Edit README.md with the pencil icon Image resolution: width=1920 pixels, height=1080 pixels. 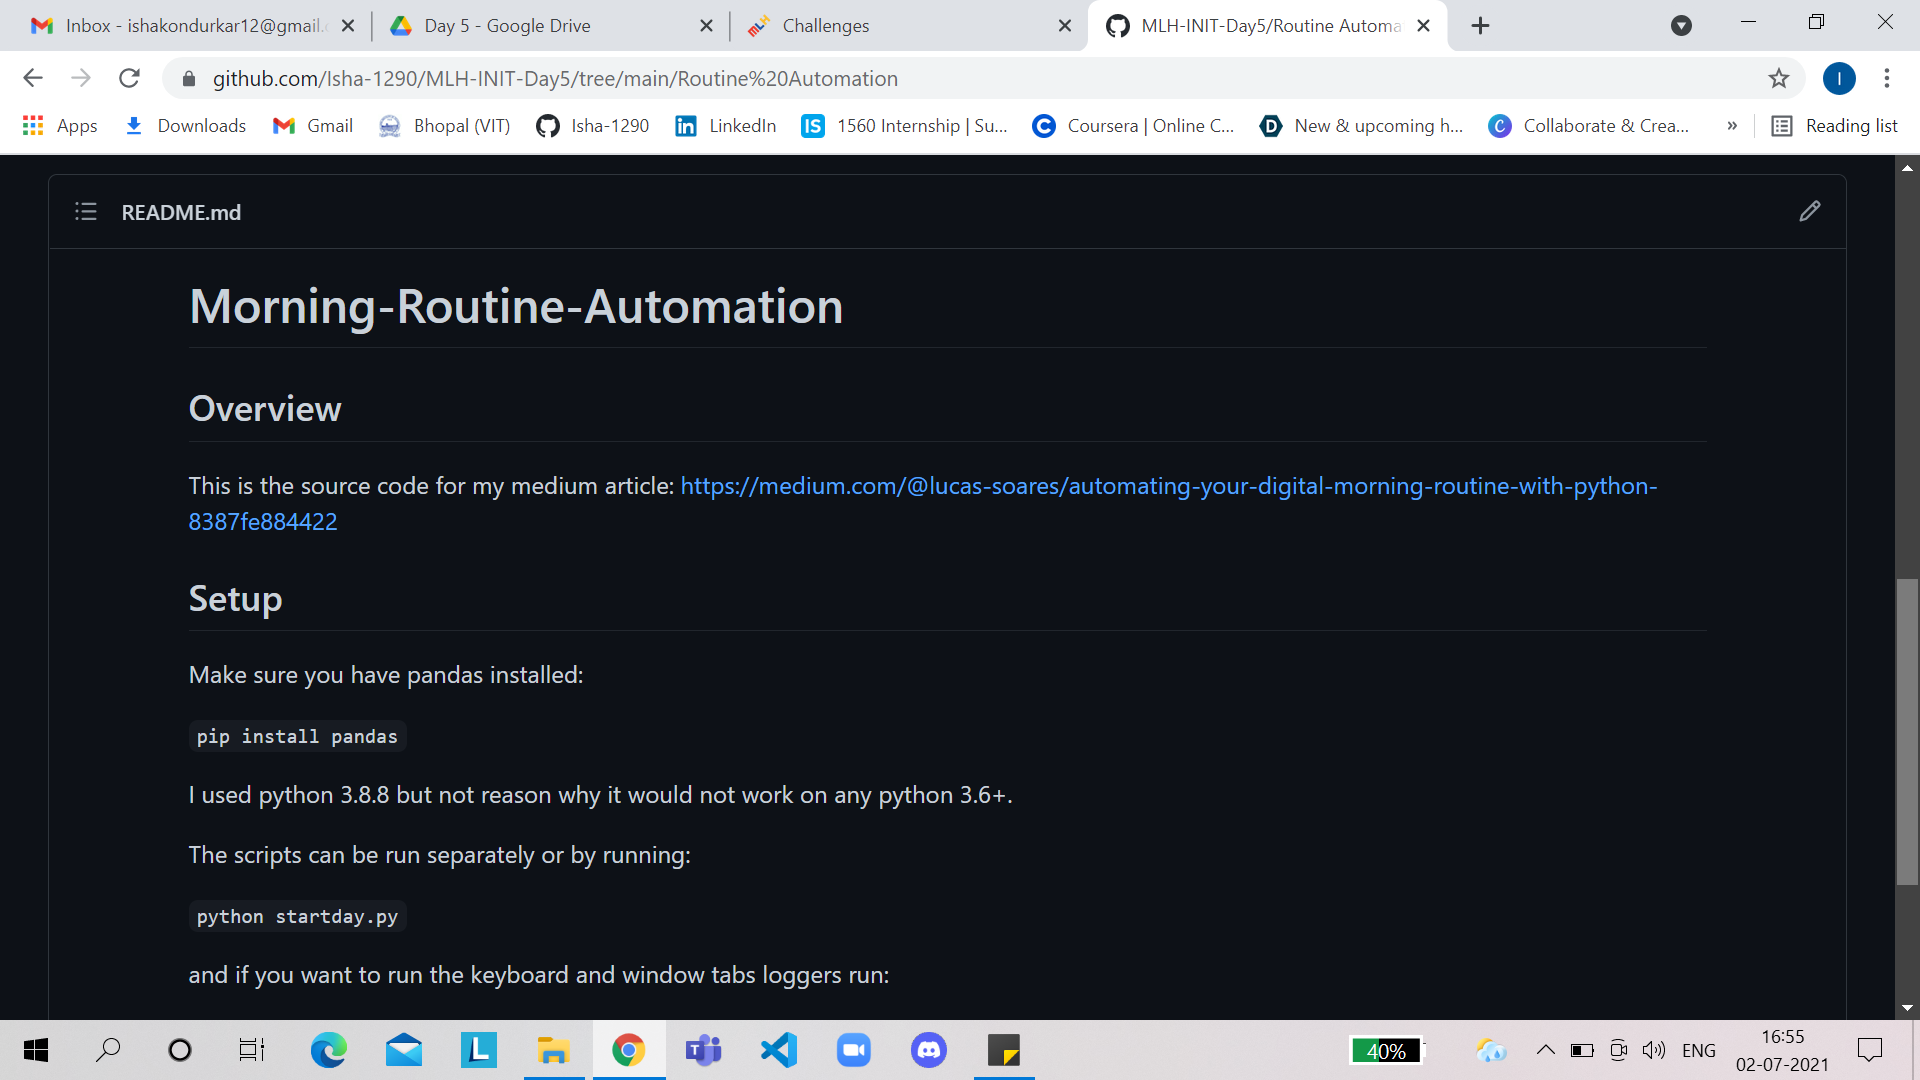click(x=1809, y=211)
